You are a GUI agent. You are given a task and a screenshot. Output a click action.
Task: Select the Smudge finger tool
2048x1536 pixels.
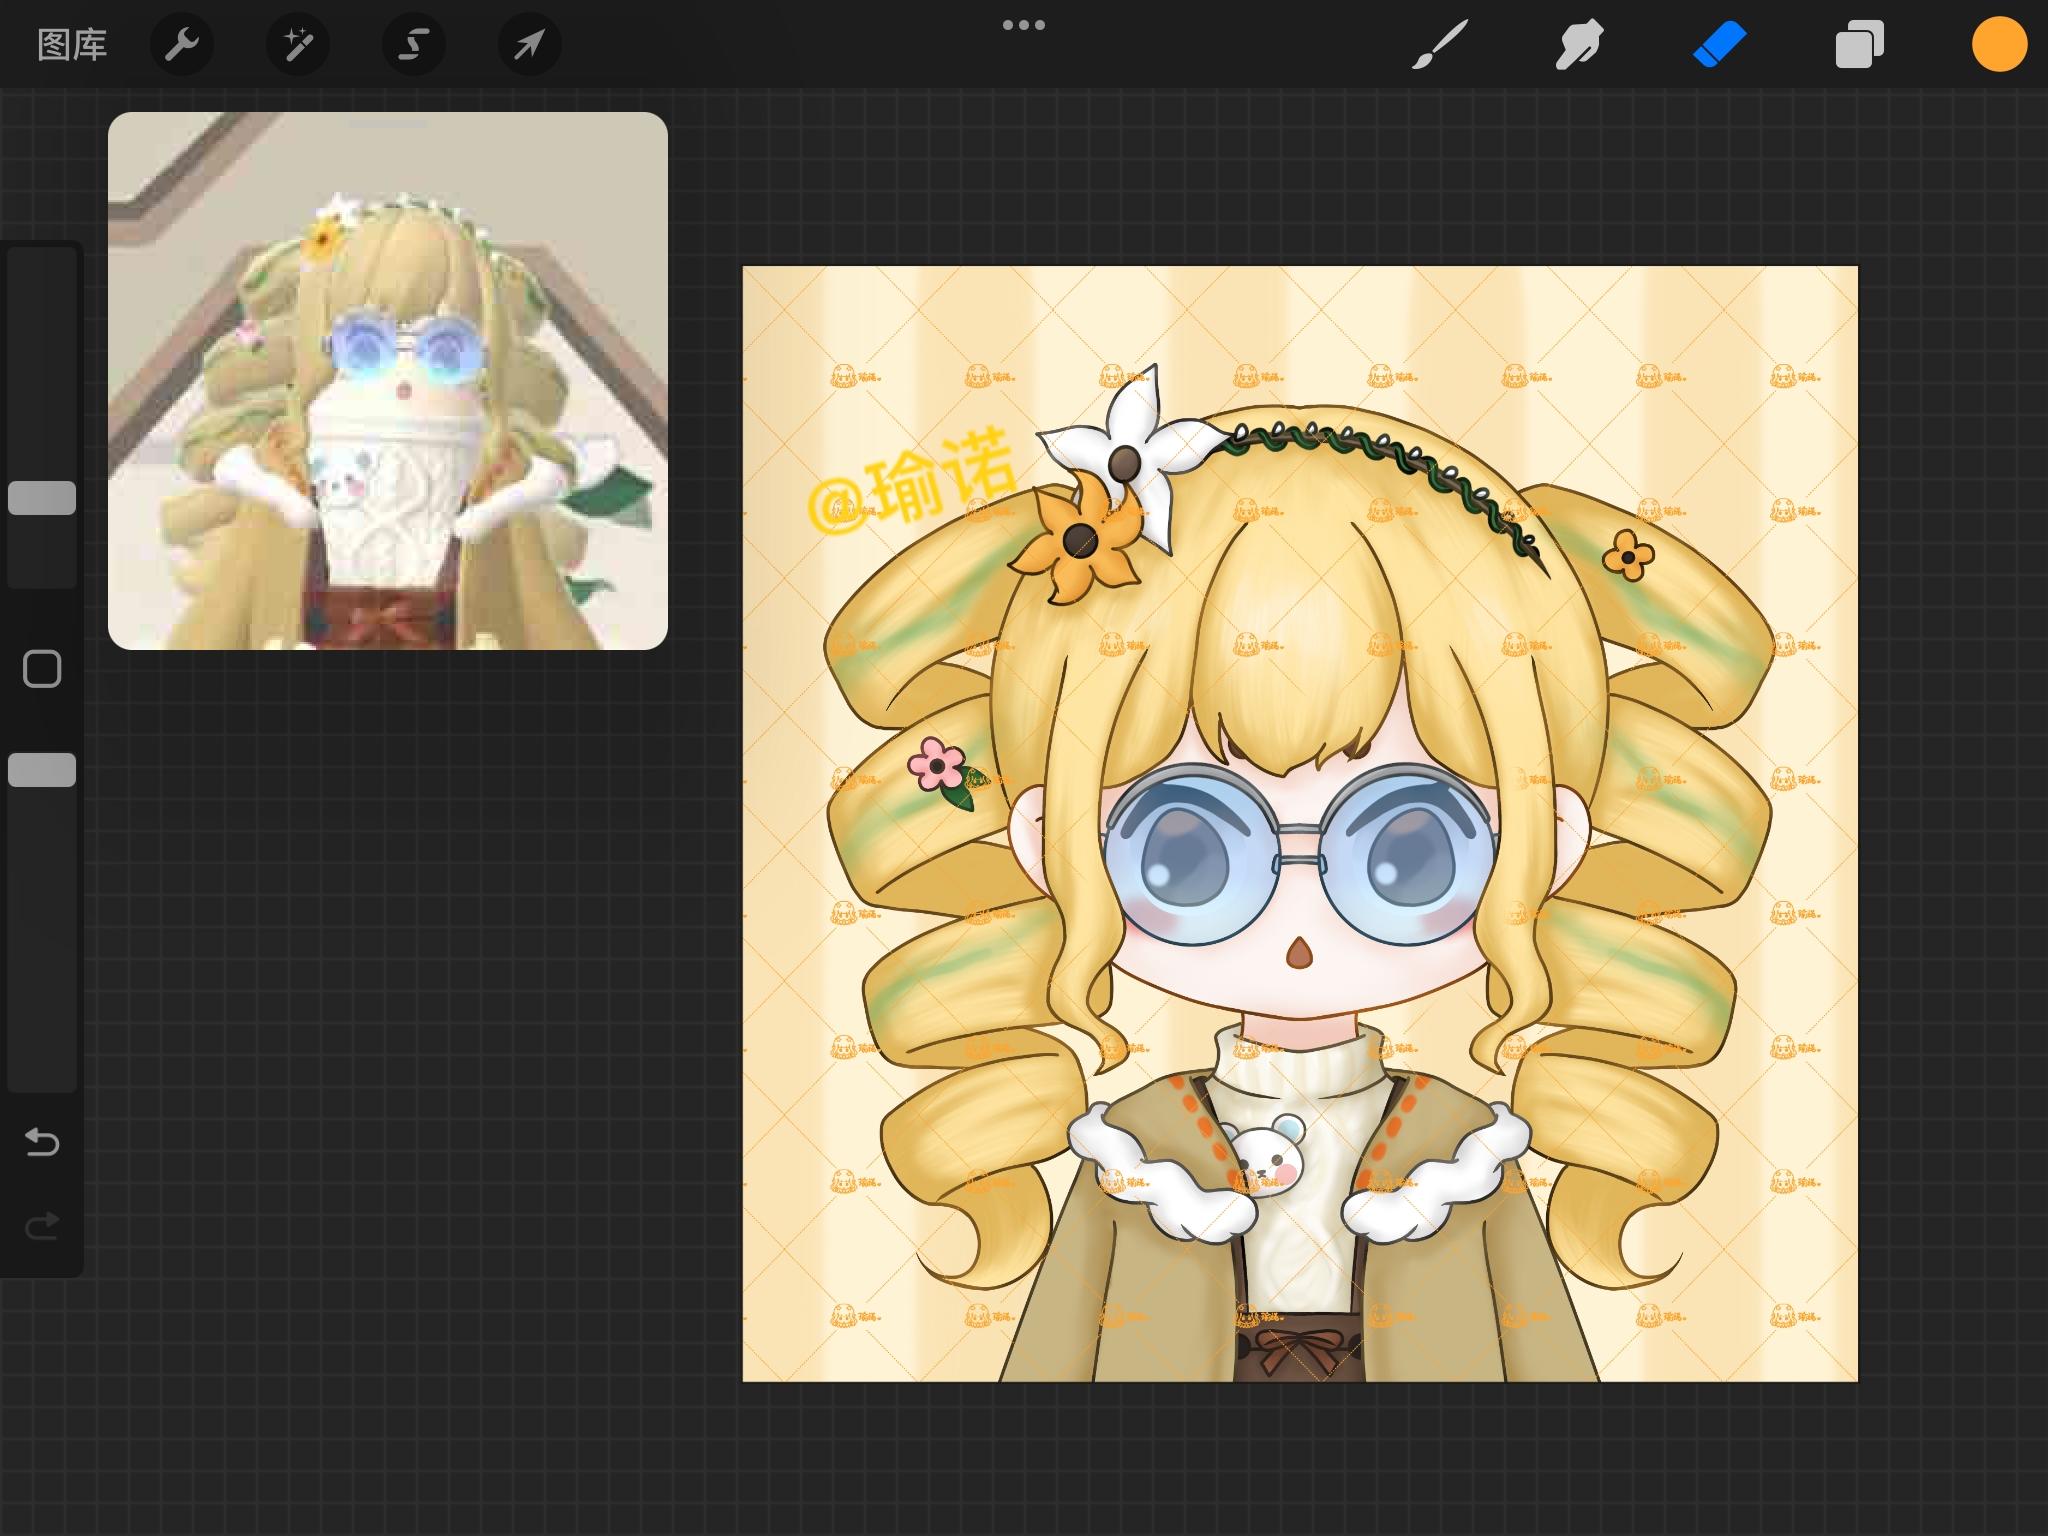point(1580,45)
